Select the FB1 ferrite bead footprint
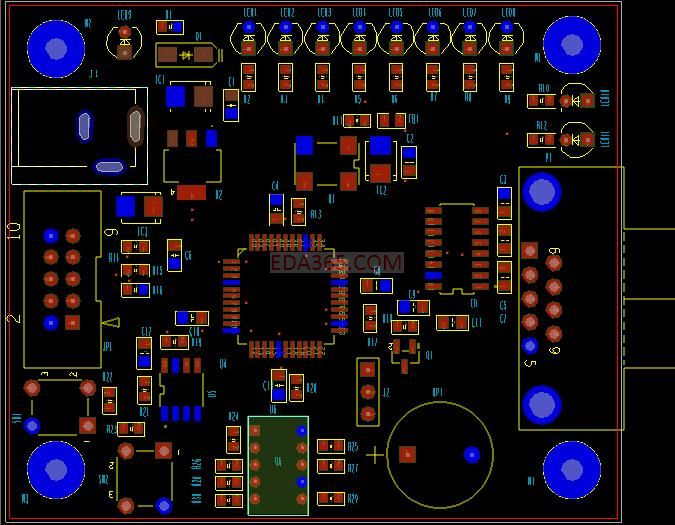 pyautogui.click(x=391, y=121)
